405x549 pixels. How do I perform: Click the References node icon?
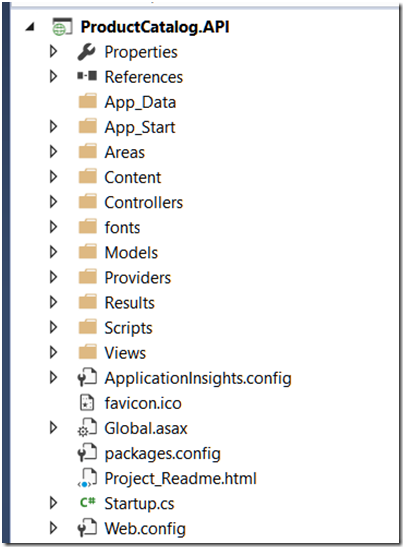[x=87, y=76]
